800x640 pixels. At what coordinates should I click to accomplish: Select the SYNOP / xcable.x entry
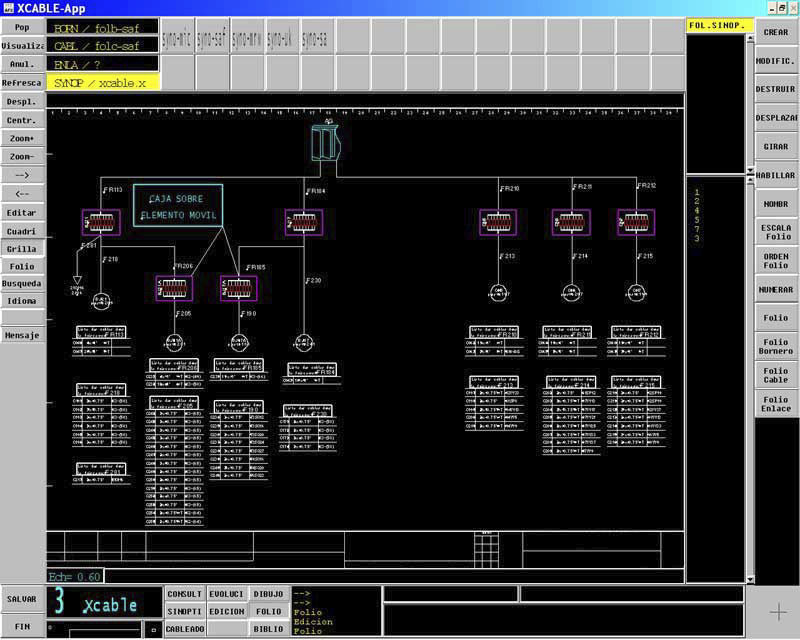[x=103, y=83]
